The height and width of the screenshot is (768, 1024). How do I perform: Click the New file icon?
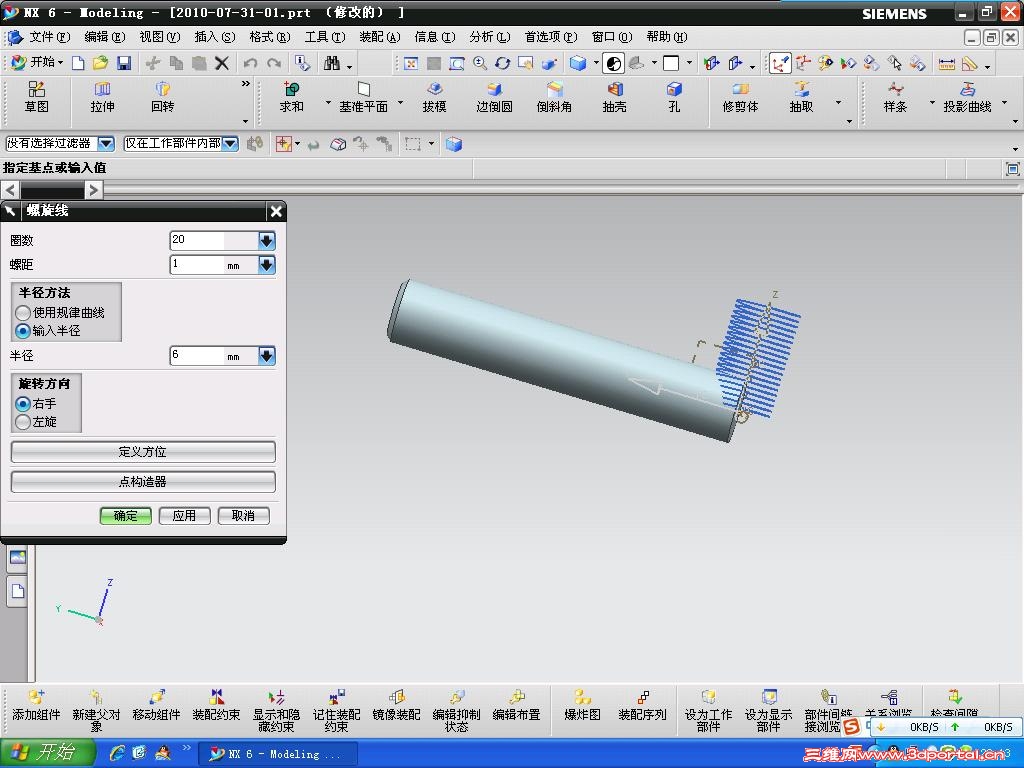tap(78, 63)
